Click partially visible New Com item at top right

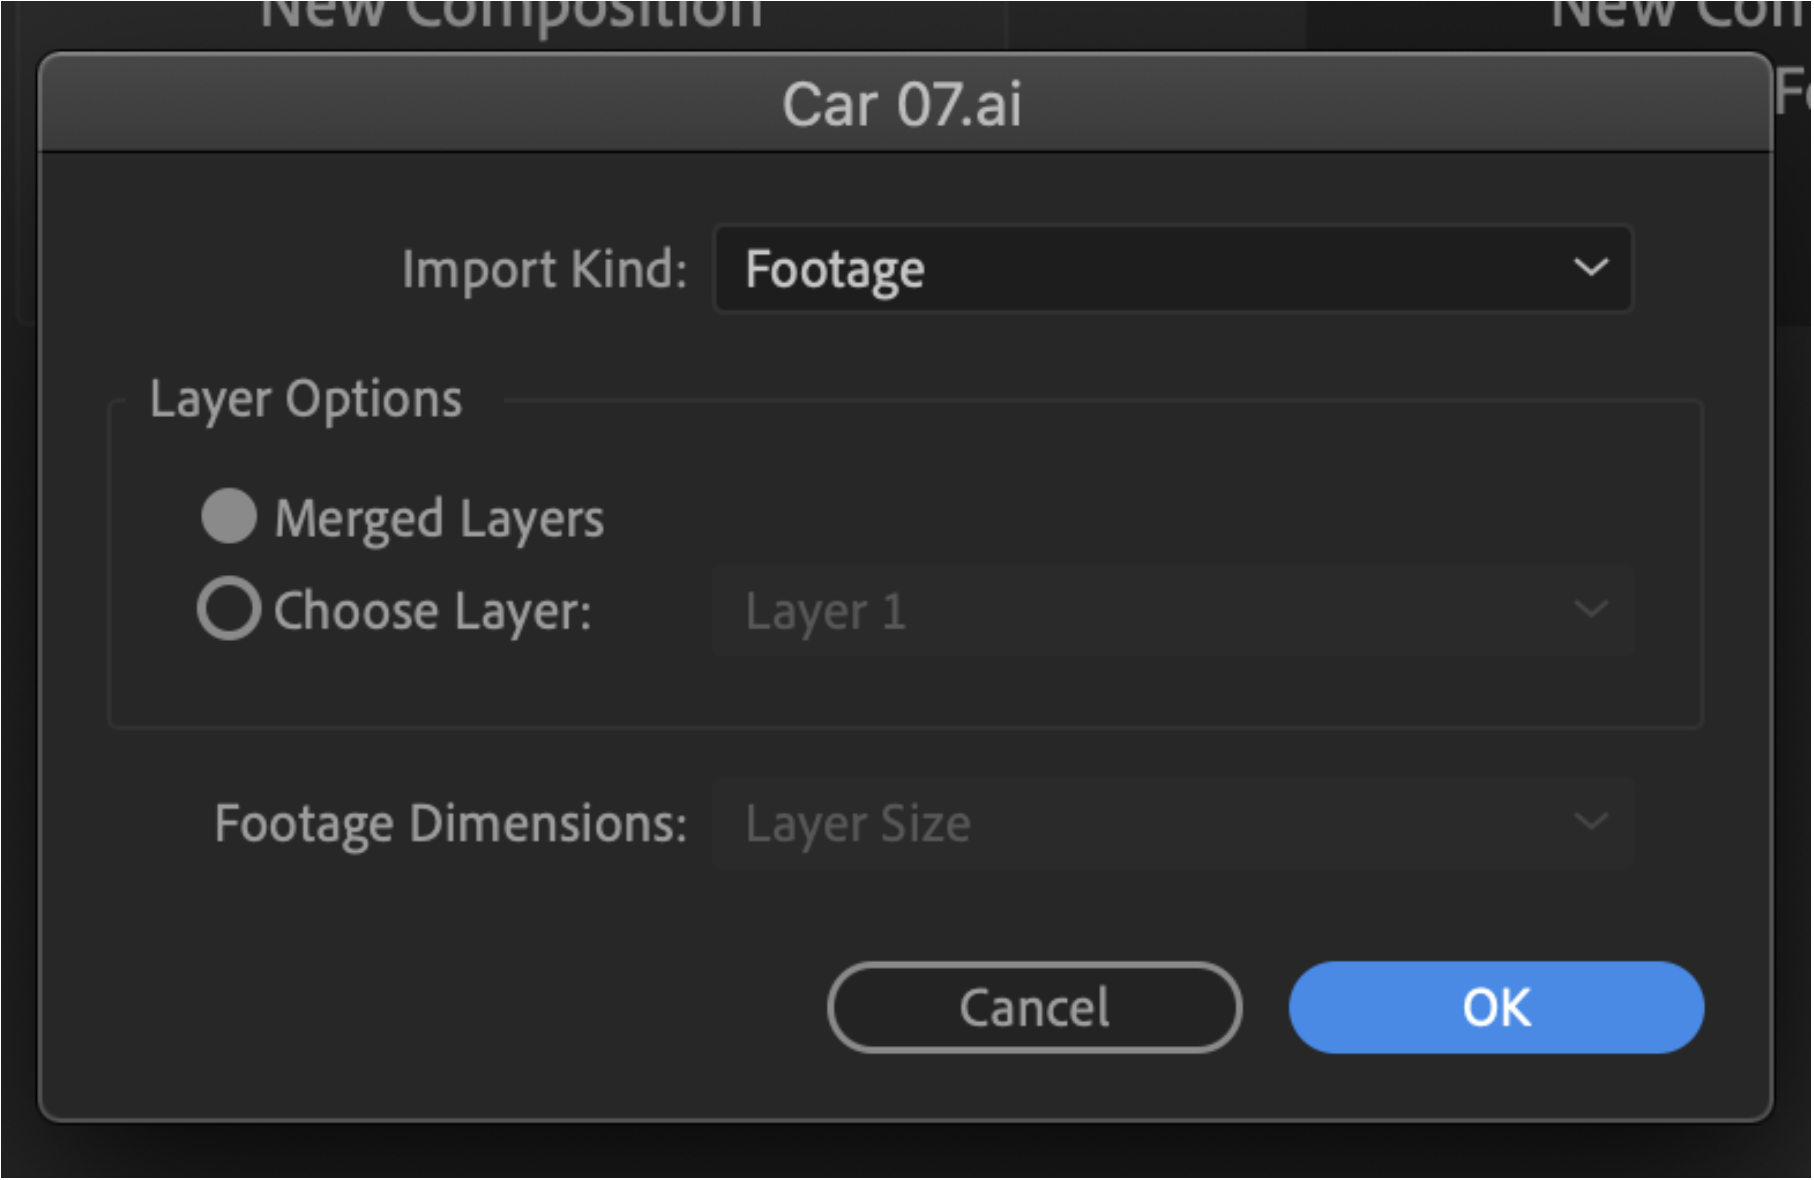coord(1680,14)
